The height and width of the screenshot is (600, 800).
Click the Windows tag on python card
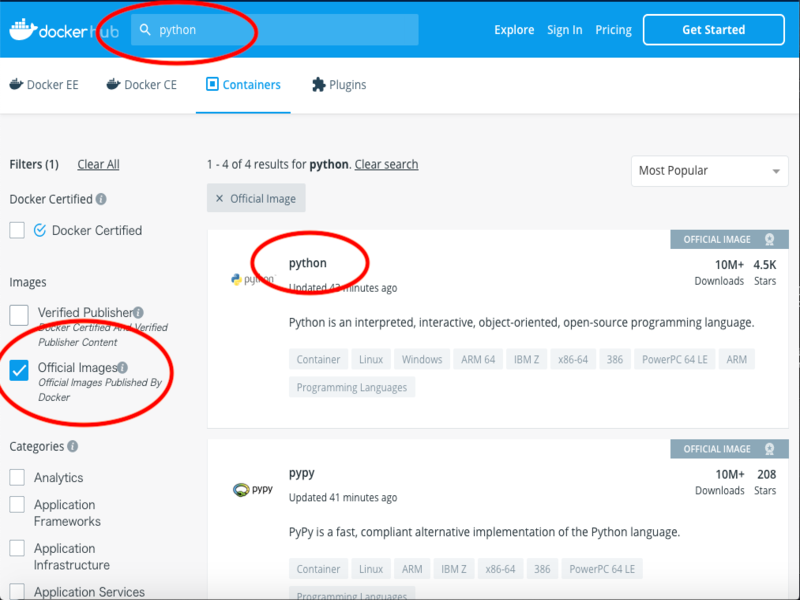click(x=422, y=359)
